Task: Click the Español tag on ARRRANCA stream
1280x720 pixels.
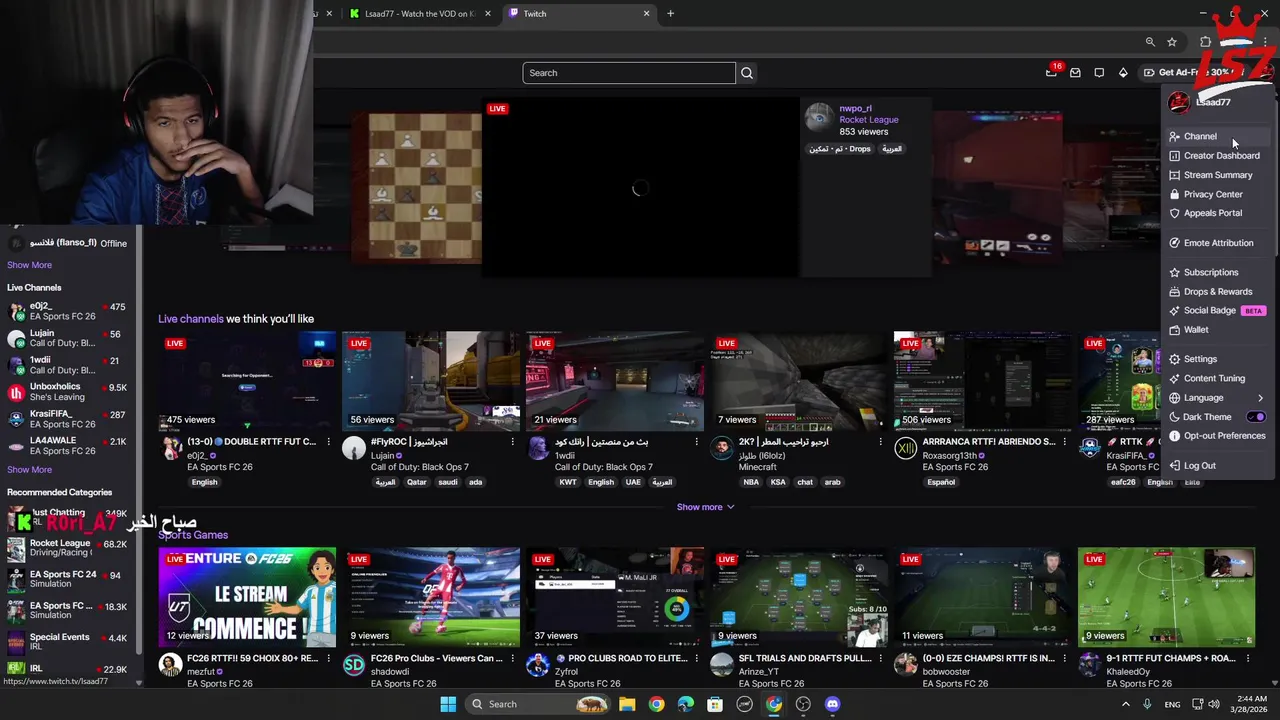Action: coord(941,482)
